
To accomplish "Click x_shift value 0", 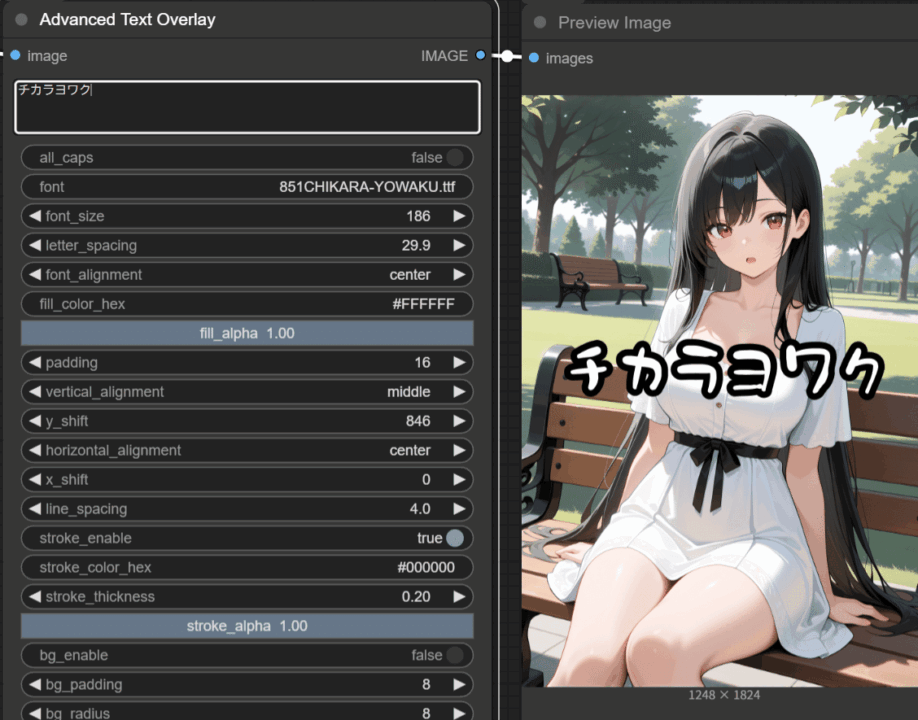I will pos(426,479).
